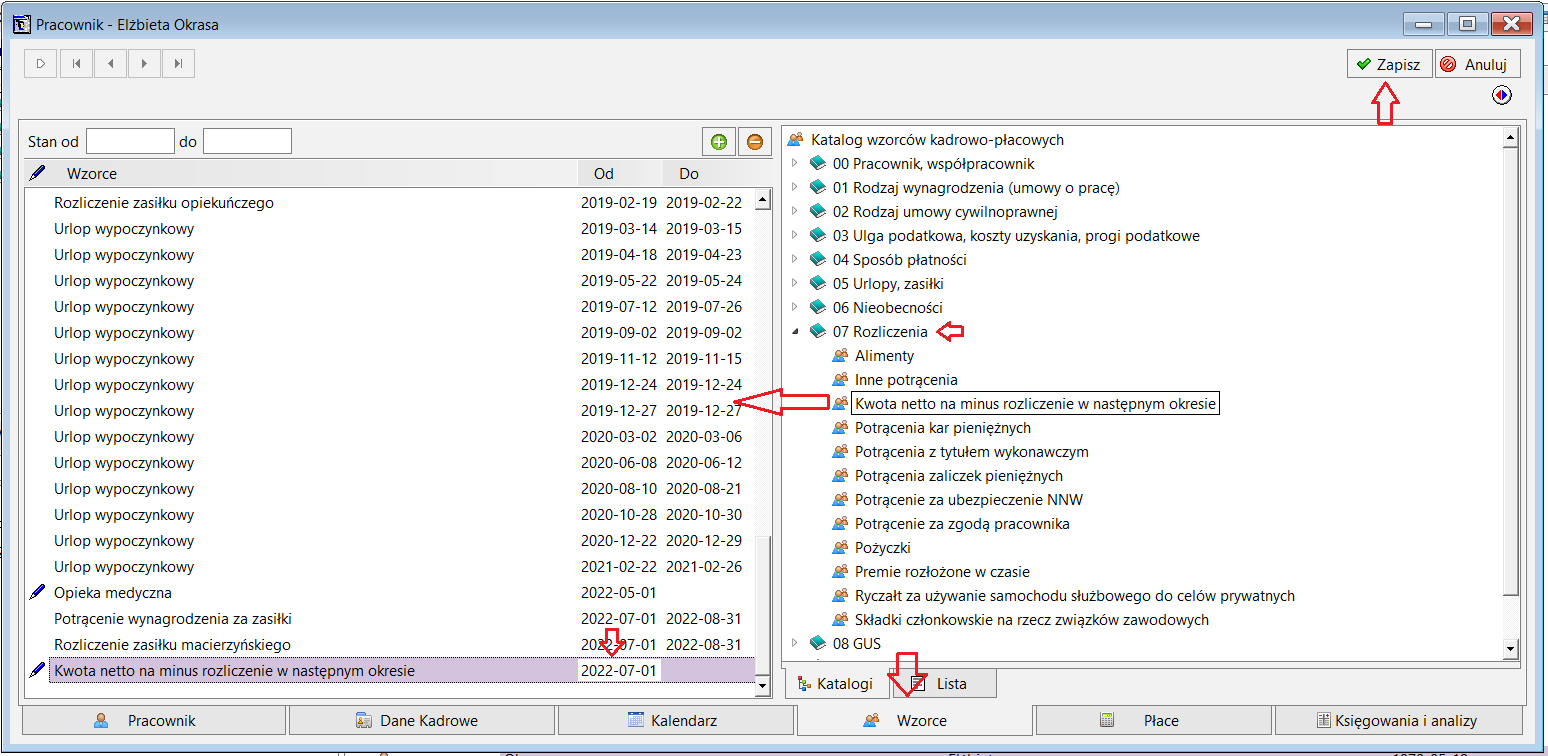This screenshot has width=1548, height=756.
Task: Click the green plus add-pattern icon
Action: (x=719, y=142)
